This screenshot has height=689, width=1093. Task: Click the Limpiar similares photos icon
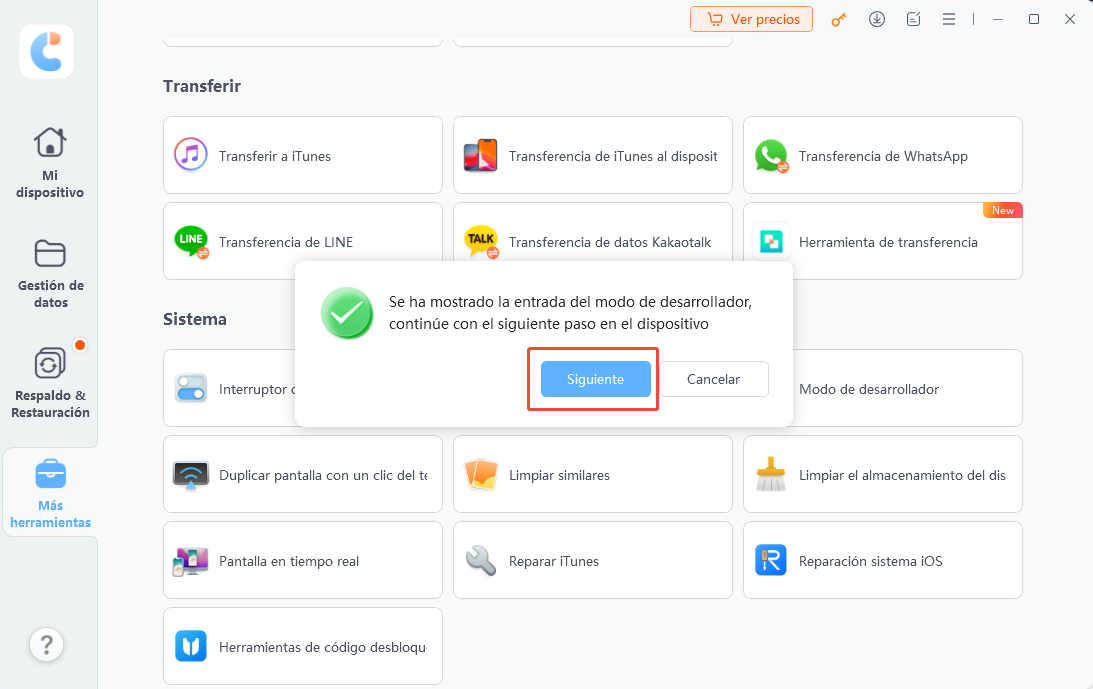481,474
